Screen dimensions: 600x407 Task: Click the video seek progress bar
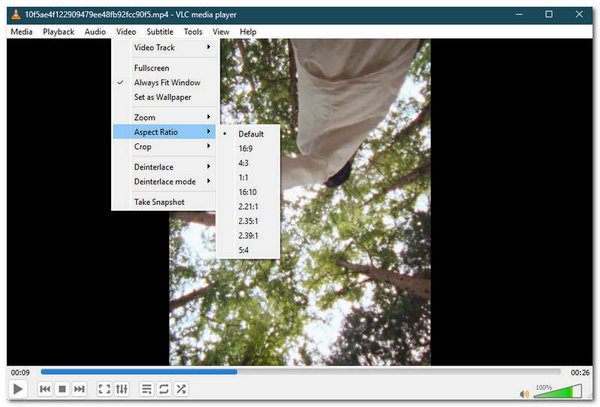300,371
